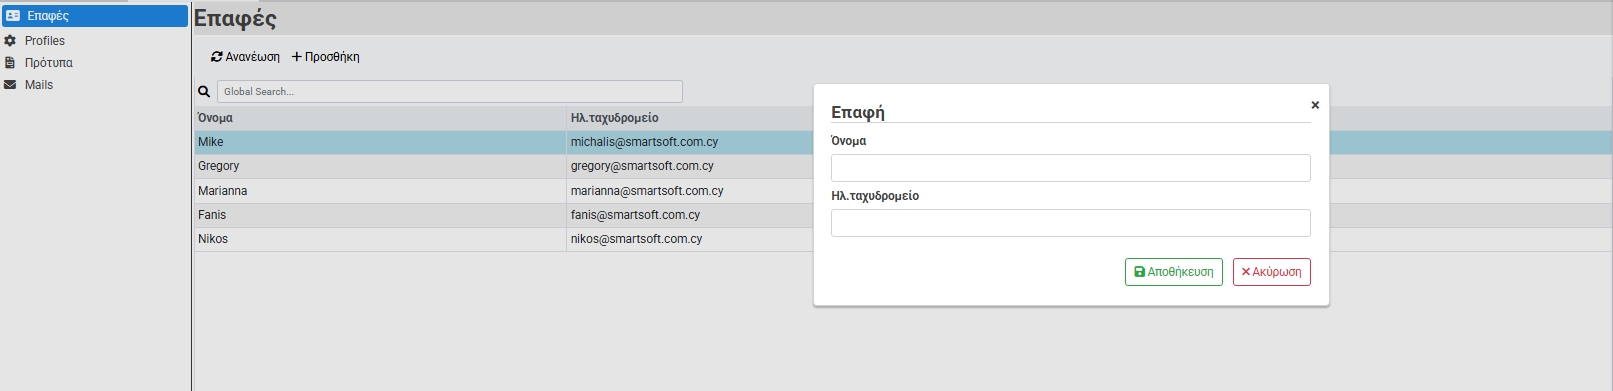The width and height of the screenshot is (1613, 391).
Task: Click the Ανανέωση refresh button
Action: point(245,57)
